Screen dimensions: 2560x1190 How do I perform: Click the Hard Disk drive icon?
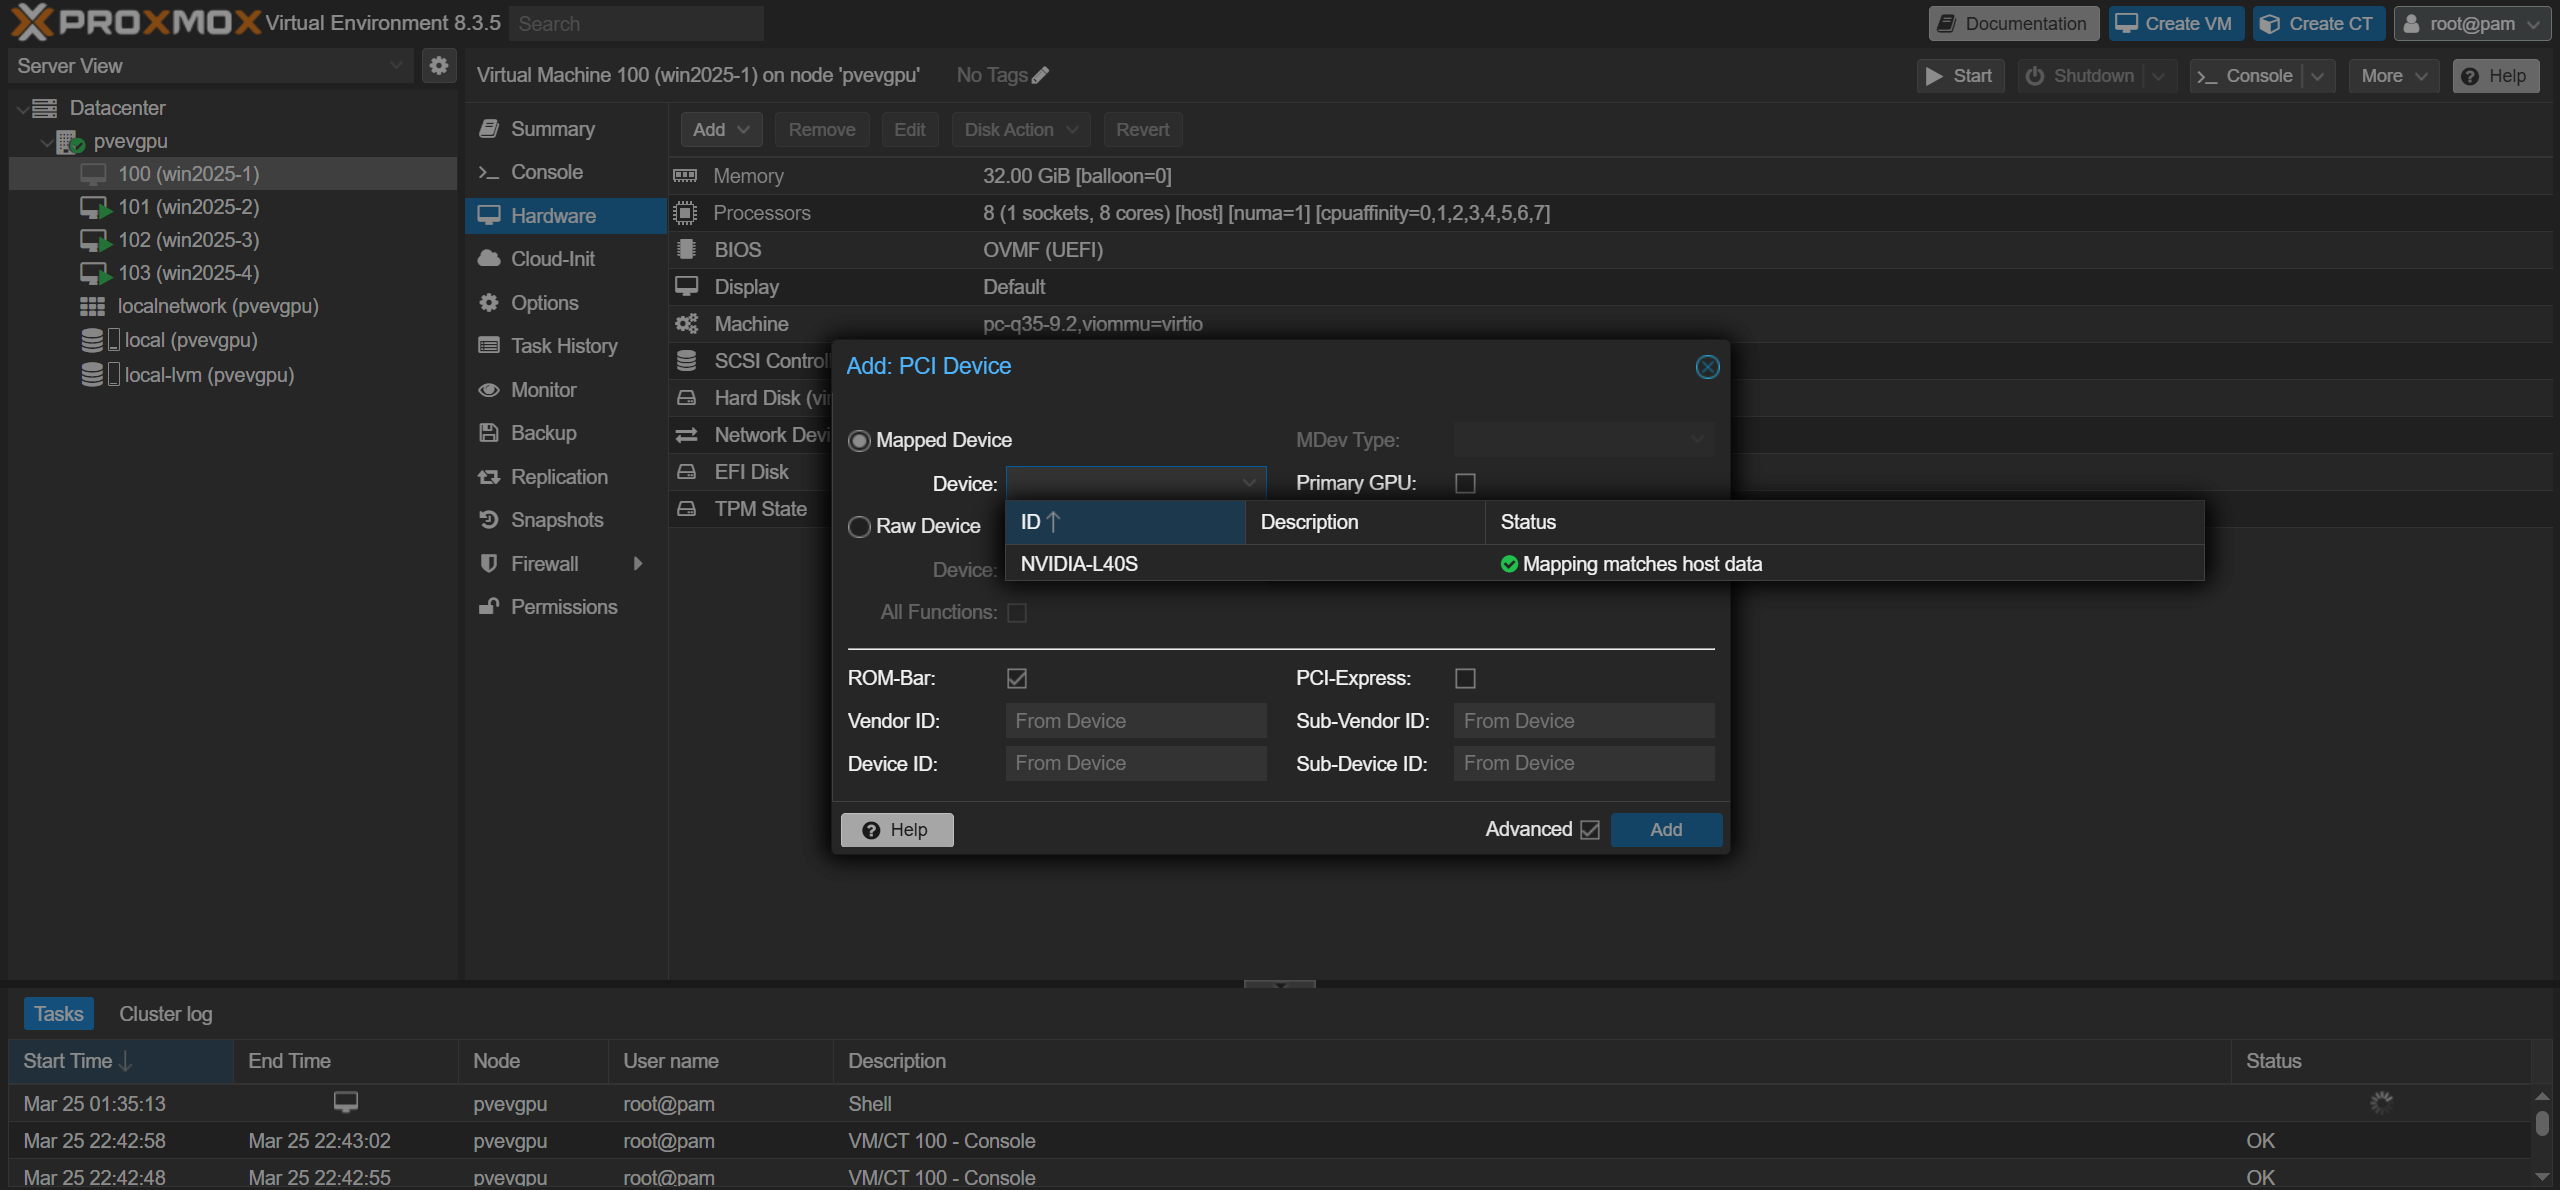[x=686, y=398]
